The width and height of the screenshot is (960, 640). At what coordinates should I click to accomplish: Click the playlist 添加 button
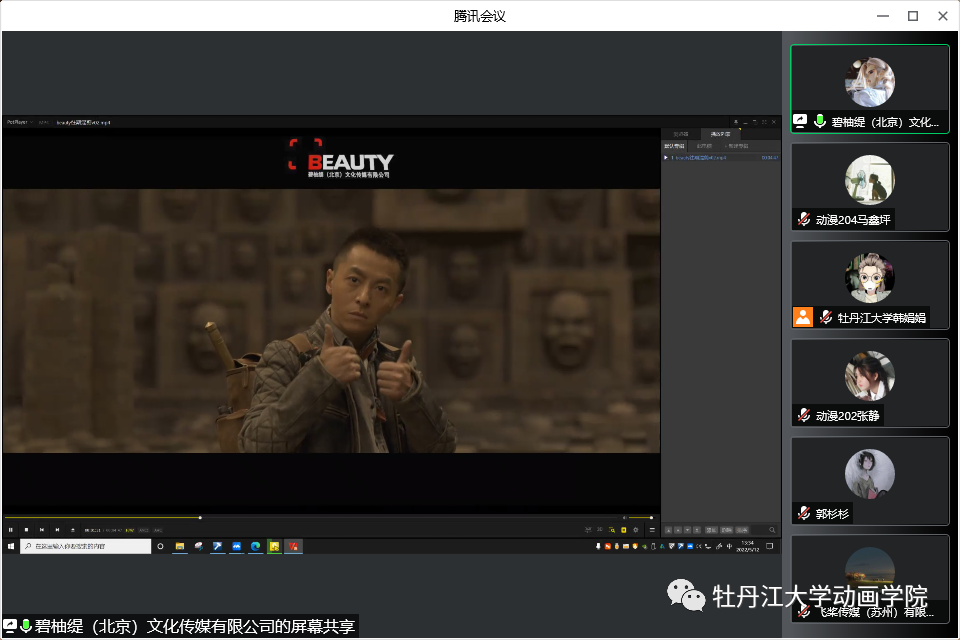coord(711,530)
